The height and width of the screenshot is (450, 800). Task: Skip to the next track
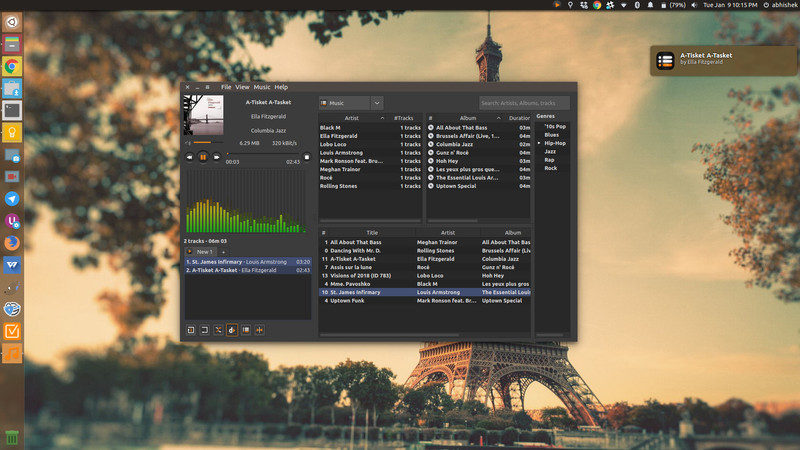pos(217,158)
